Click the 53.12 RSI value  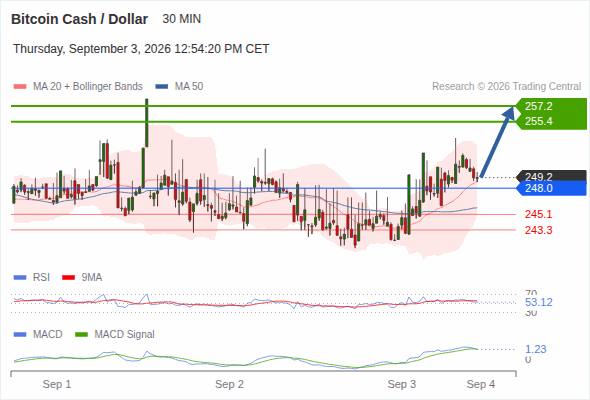538,302
